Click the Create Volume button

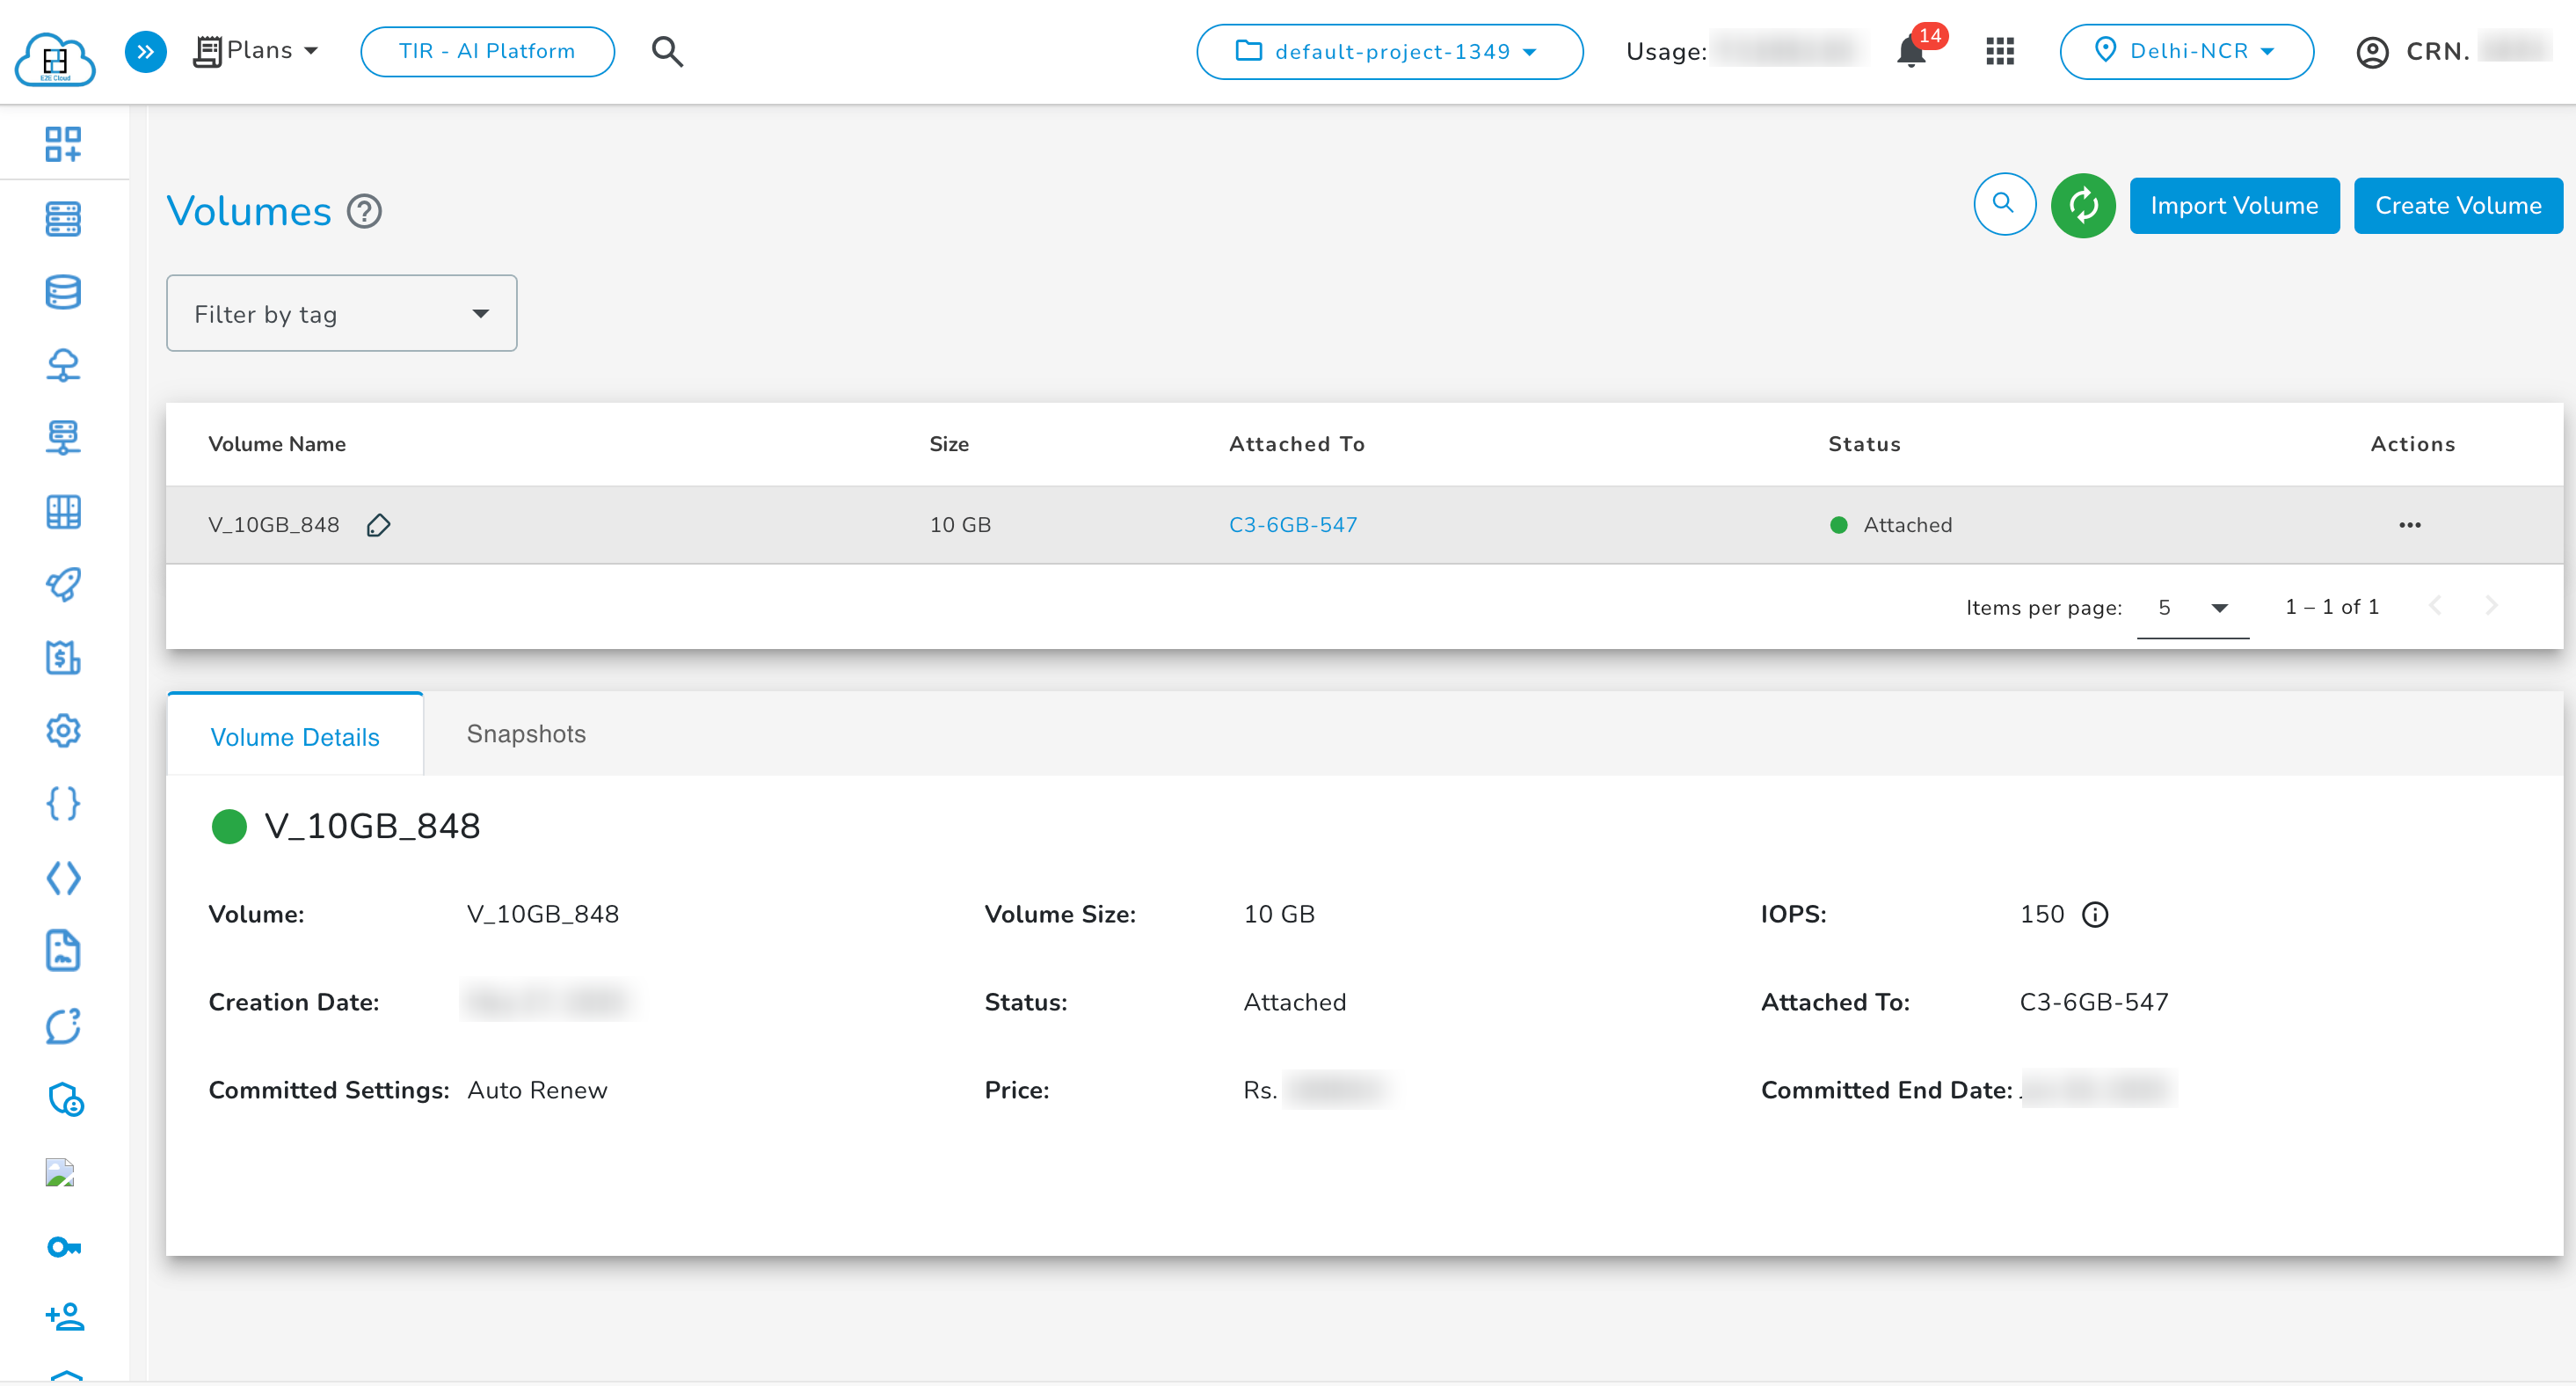[2457, 205]
